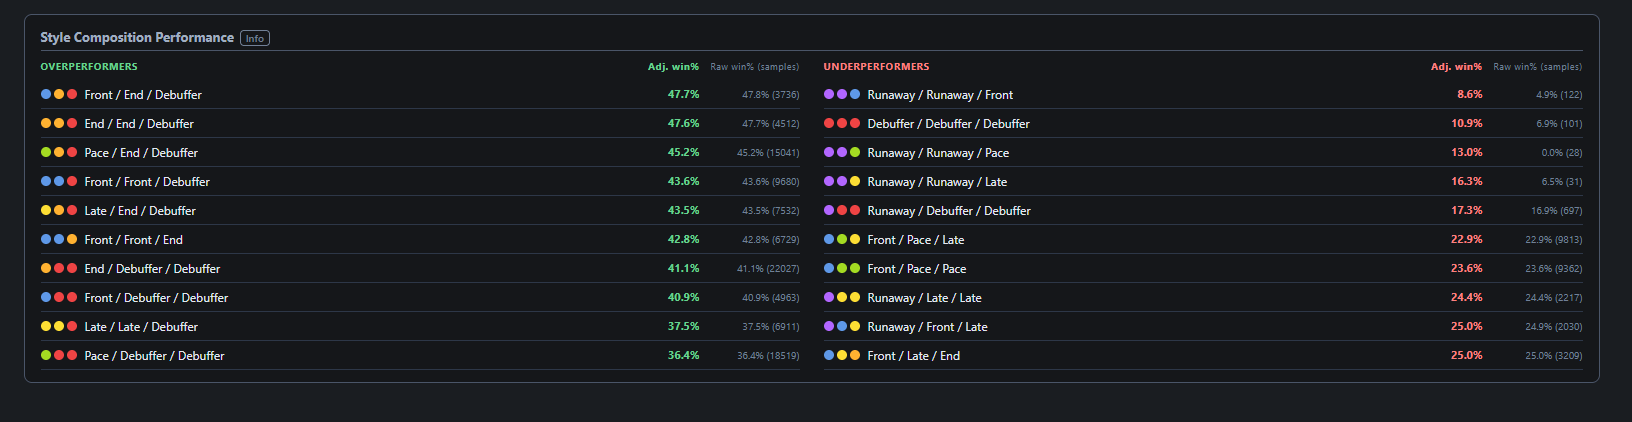This screenshot has height=422, width=1632.
Task: Click the 47.7% adjusted win value
Action: point(683,95)
